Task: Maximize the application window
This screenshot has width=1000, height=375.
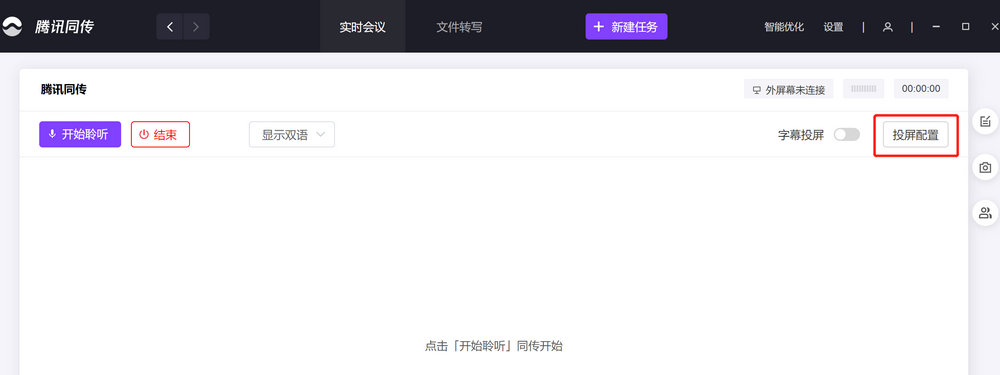Action: [x=966, y=27]
